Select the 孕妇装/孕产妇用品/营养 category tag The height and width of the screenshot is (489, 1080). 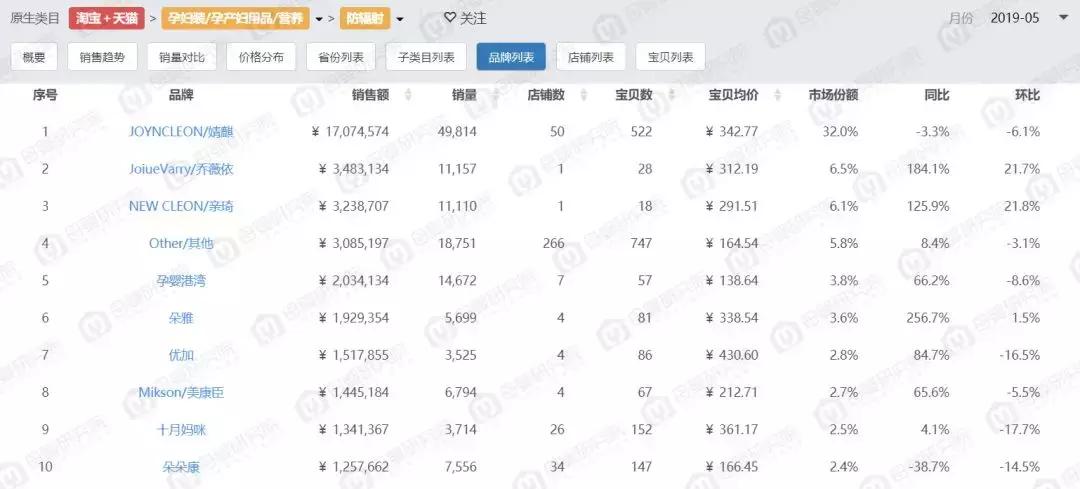(236, 19)
